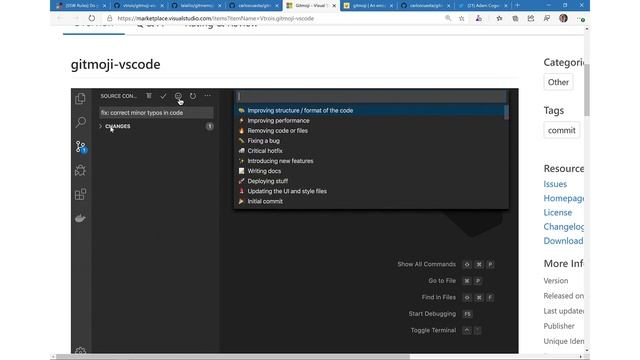Click the CHANGES count badge
The width and height of the screenshot is (640, 360).
(x=209, y=126)
